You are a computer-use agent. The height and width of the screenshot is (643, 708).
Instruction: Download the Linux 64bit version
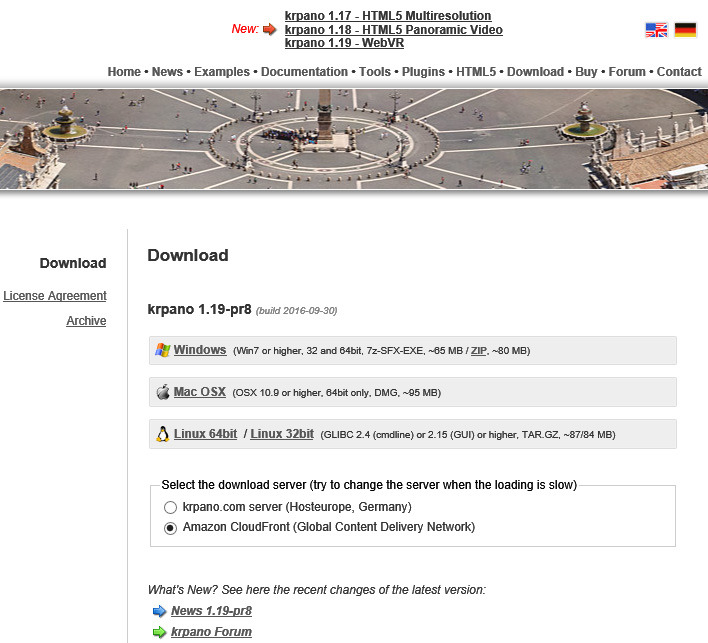(205, 434)
